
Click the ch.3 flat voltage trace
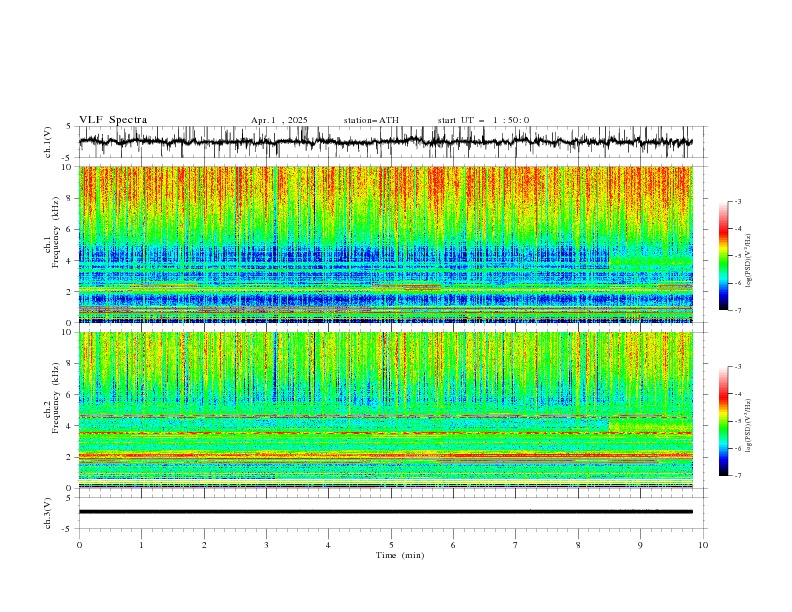click(385, 512)
